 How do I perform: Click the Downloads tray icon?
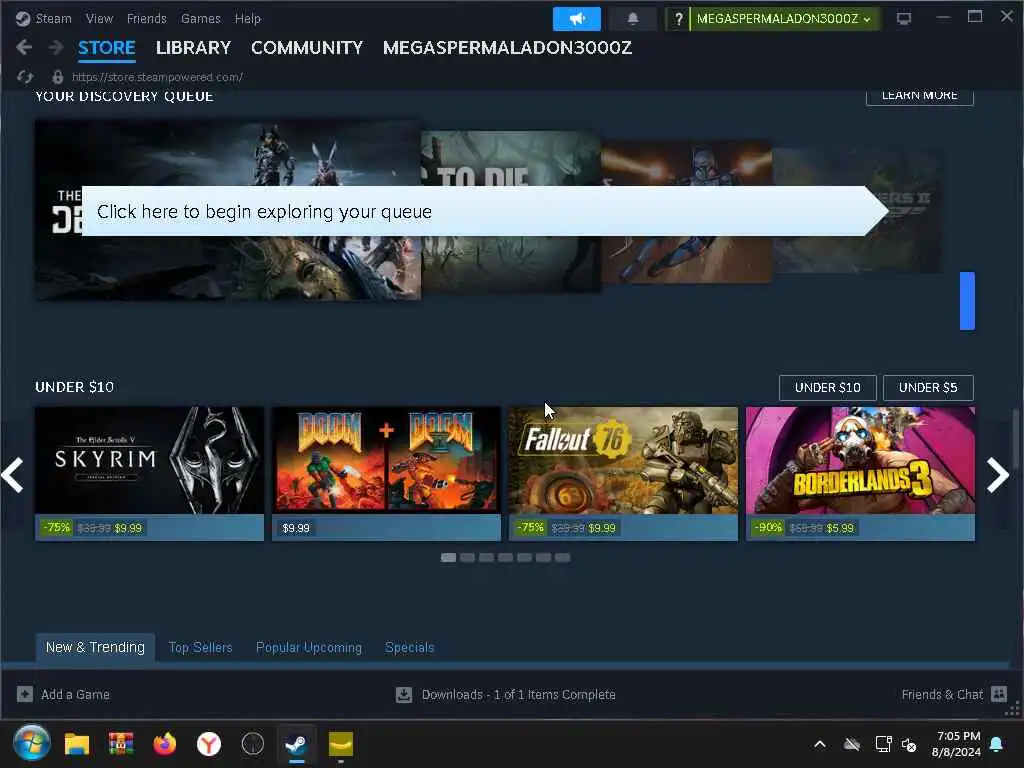(404, 694)
